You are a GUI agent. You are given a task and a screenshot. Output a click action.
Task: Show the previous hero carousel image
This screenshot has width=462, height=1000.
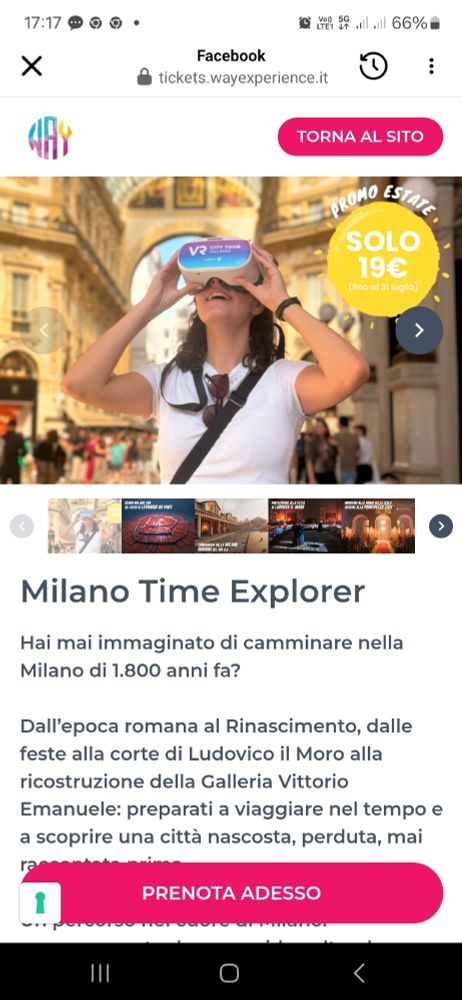[44, 330]
